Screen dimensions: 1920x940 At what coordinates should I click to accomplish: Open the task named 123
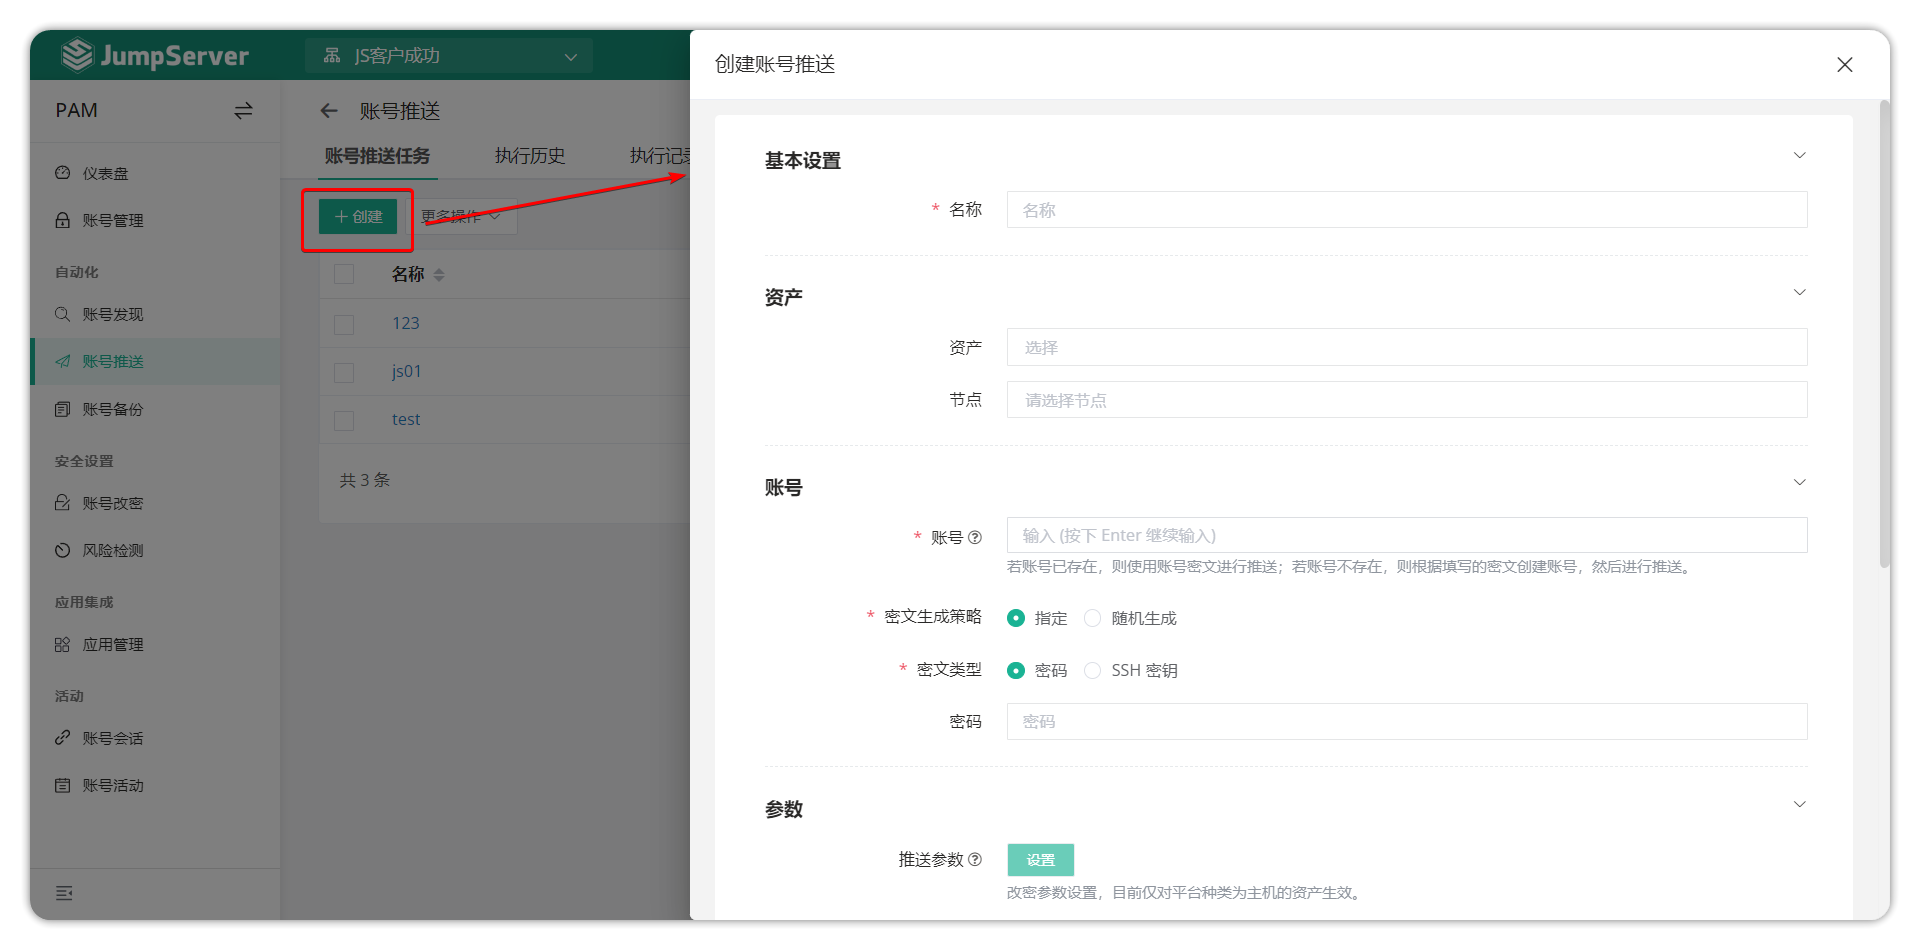405,323
